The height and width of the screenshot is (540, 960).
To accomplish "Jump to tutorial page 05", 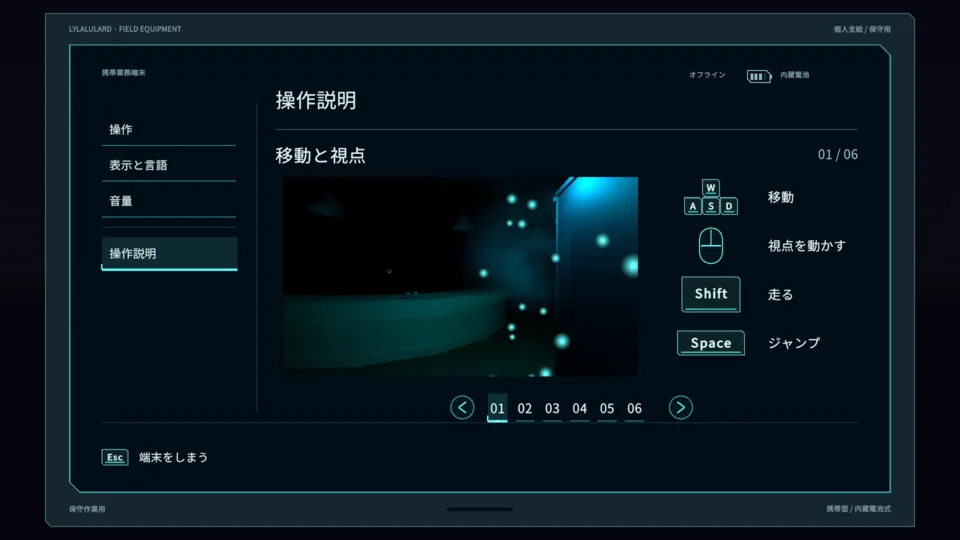I will (x=607, y=408).
